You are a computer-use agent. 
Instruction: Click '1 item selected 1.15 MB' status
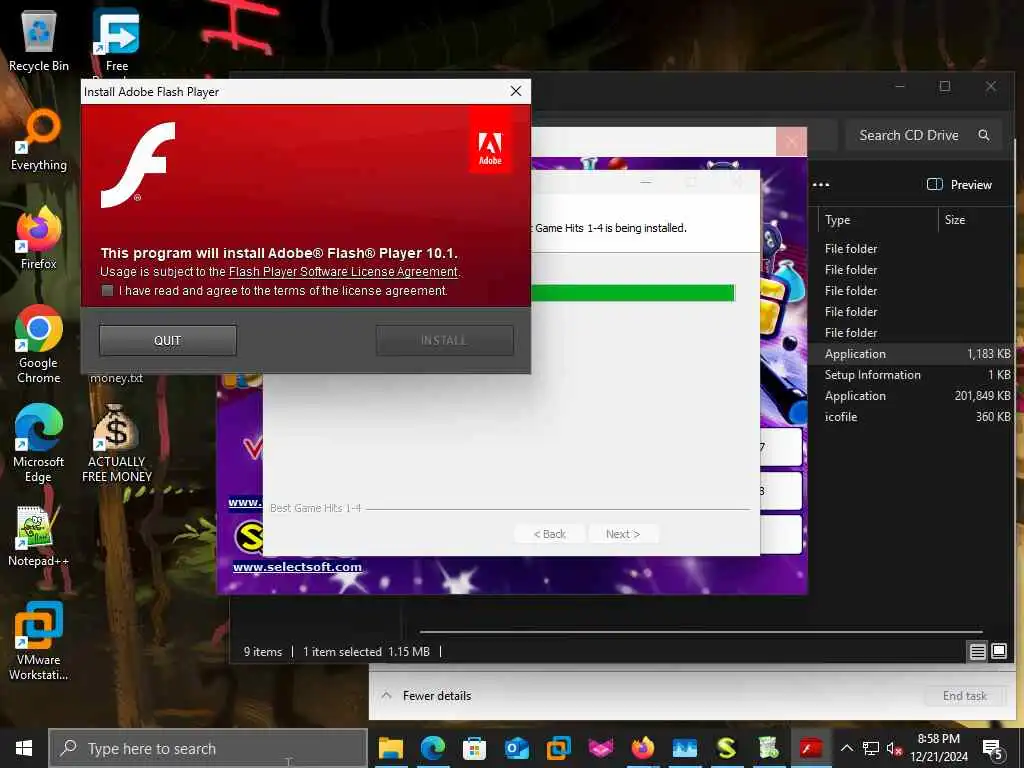[x=366, y=652]
